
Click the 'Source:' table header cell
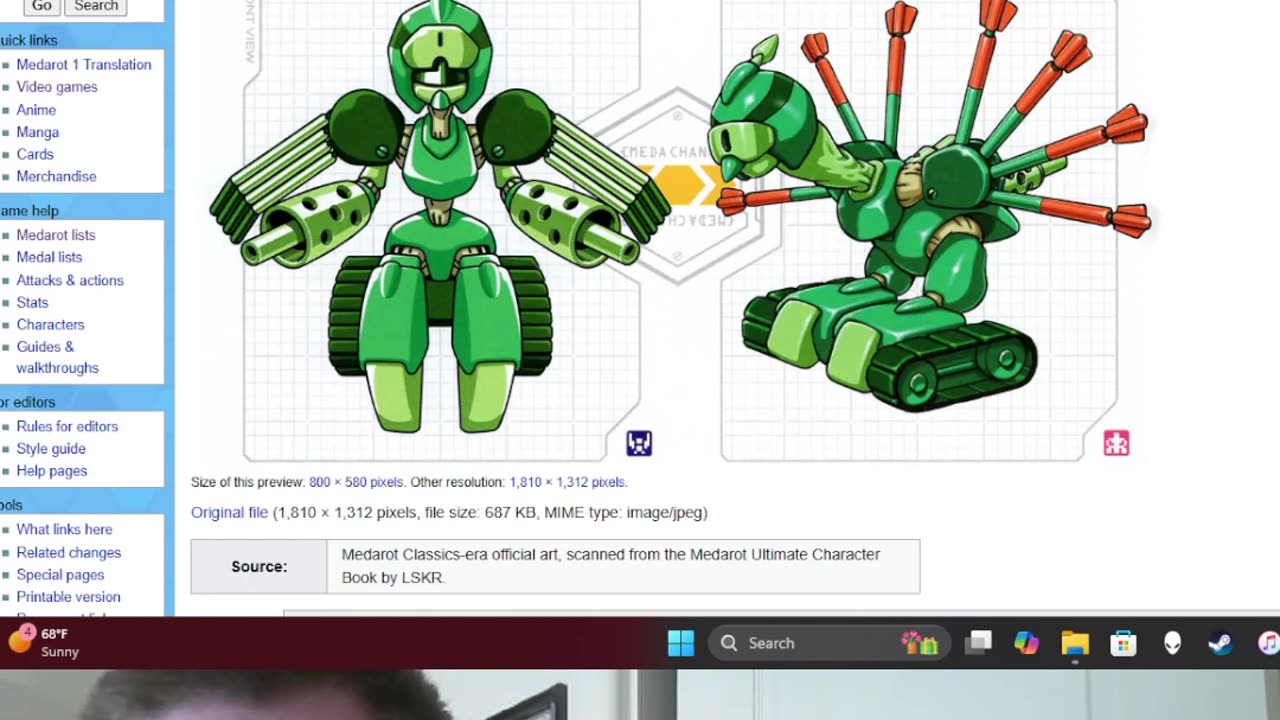click(x=259, y=566)
